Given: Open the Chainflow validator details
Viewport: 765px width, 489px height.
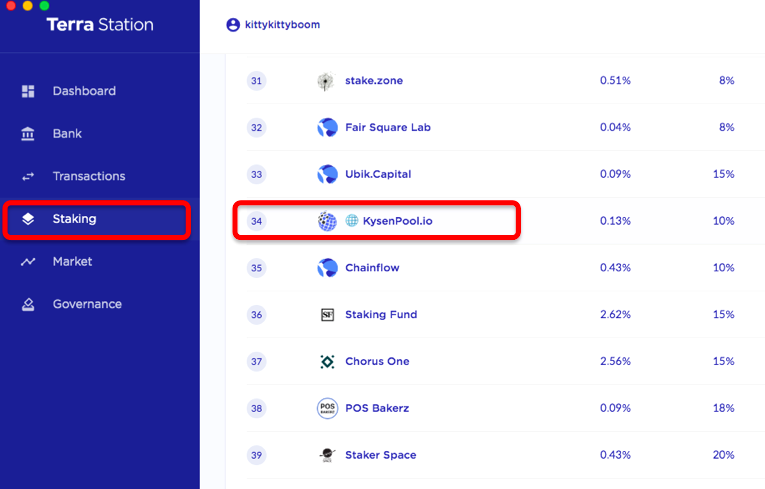Looking at the screenshot, I should [372, 268].
